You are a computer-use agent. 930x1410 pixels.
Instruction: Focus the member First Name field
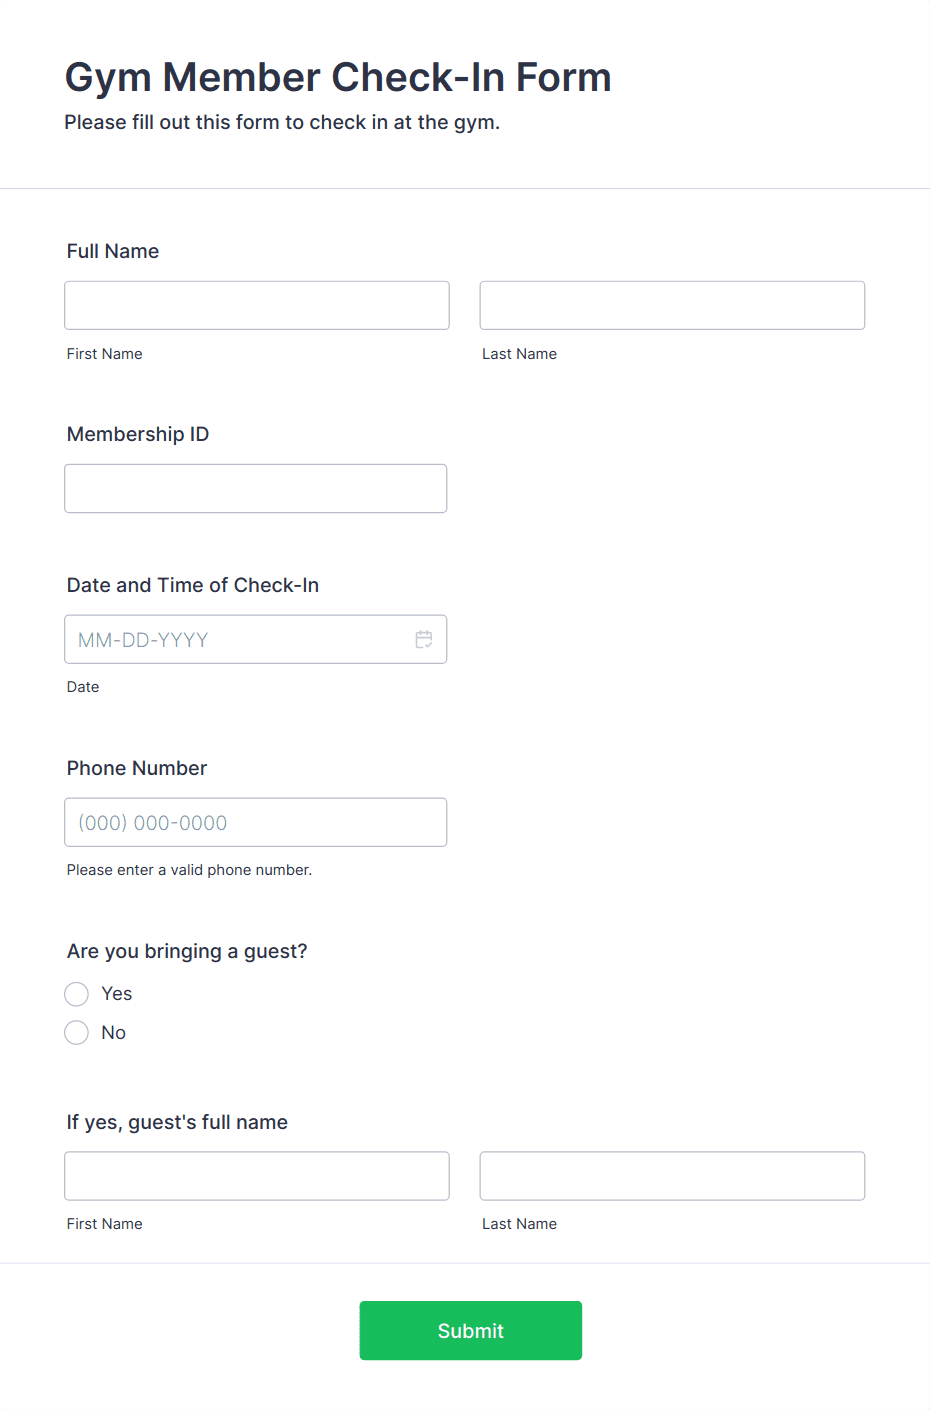(257, 305)
